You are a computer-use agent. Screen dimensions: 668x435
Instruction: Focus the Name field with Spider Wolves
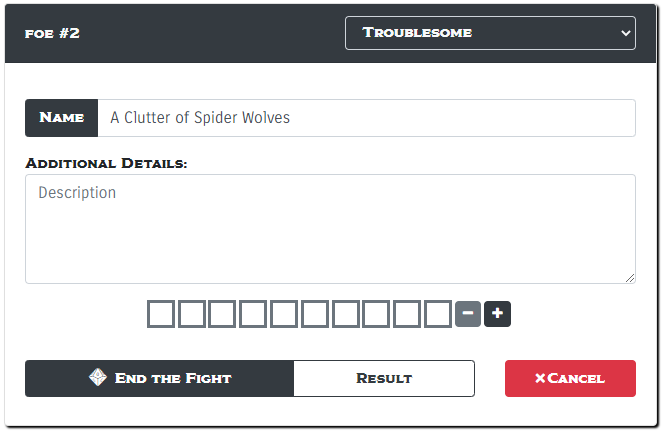point(365,118)
